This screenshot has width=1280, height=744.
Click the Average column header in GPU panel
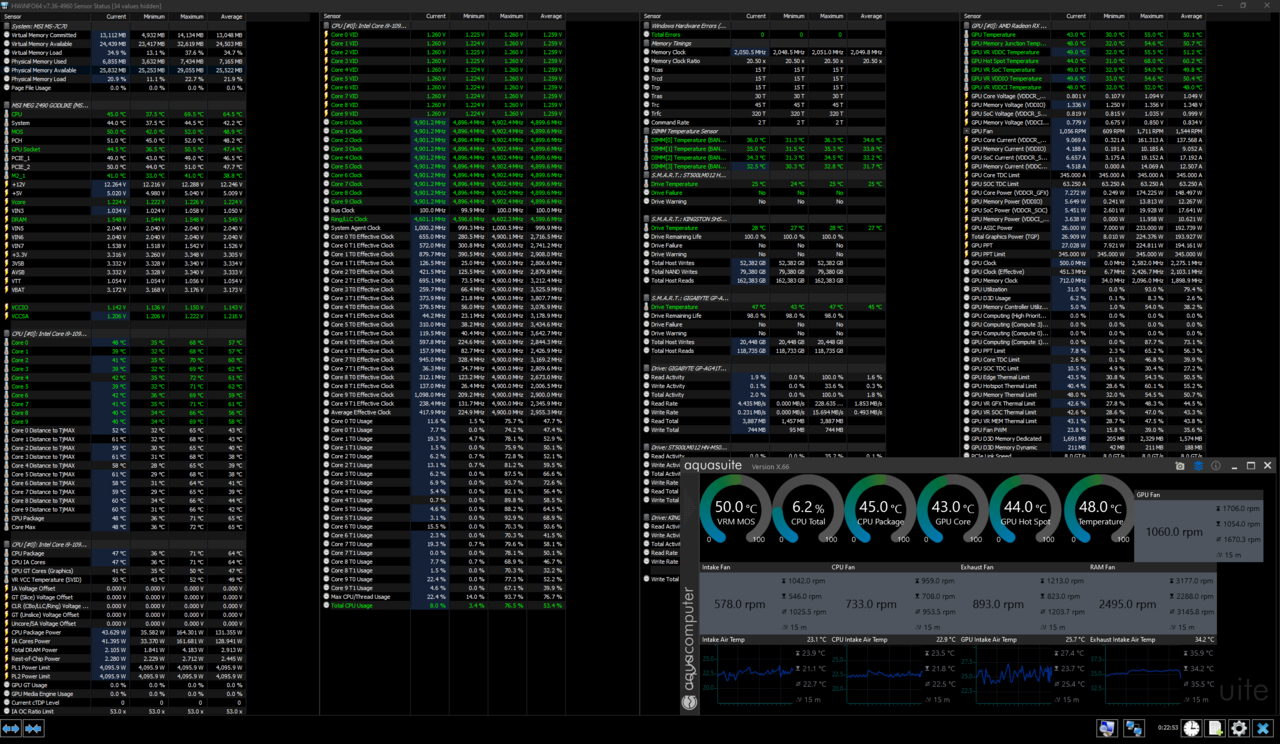1190,16
